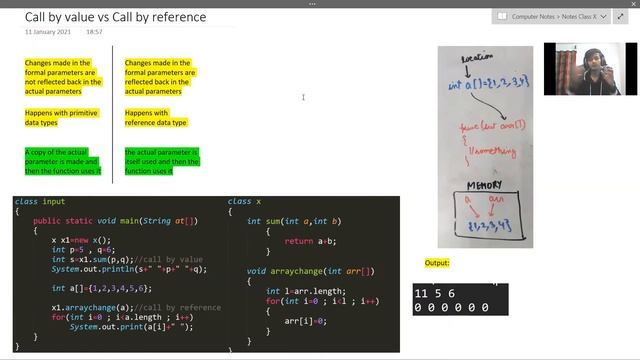
Task: Click the comment '//call by reference' in code
Action: click(x=178, y=307)
